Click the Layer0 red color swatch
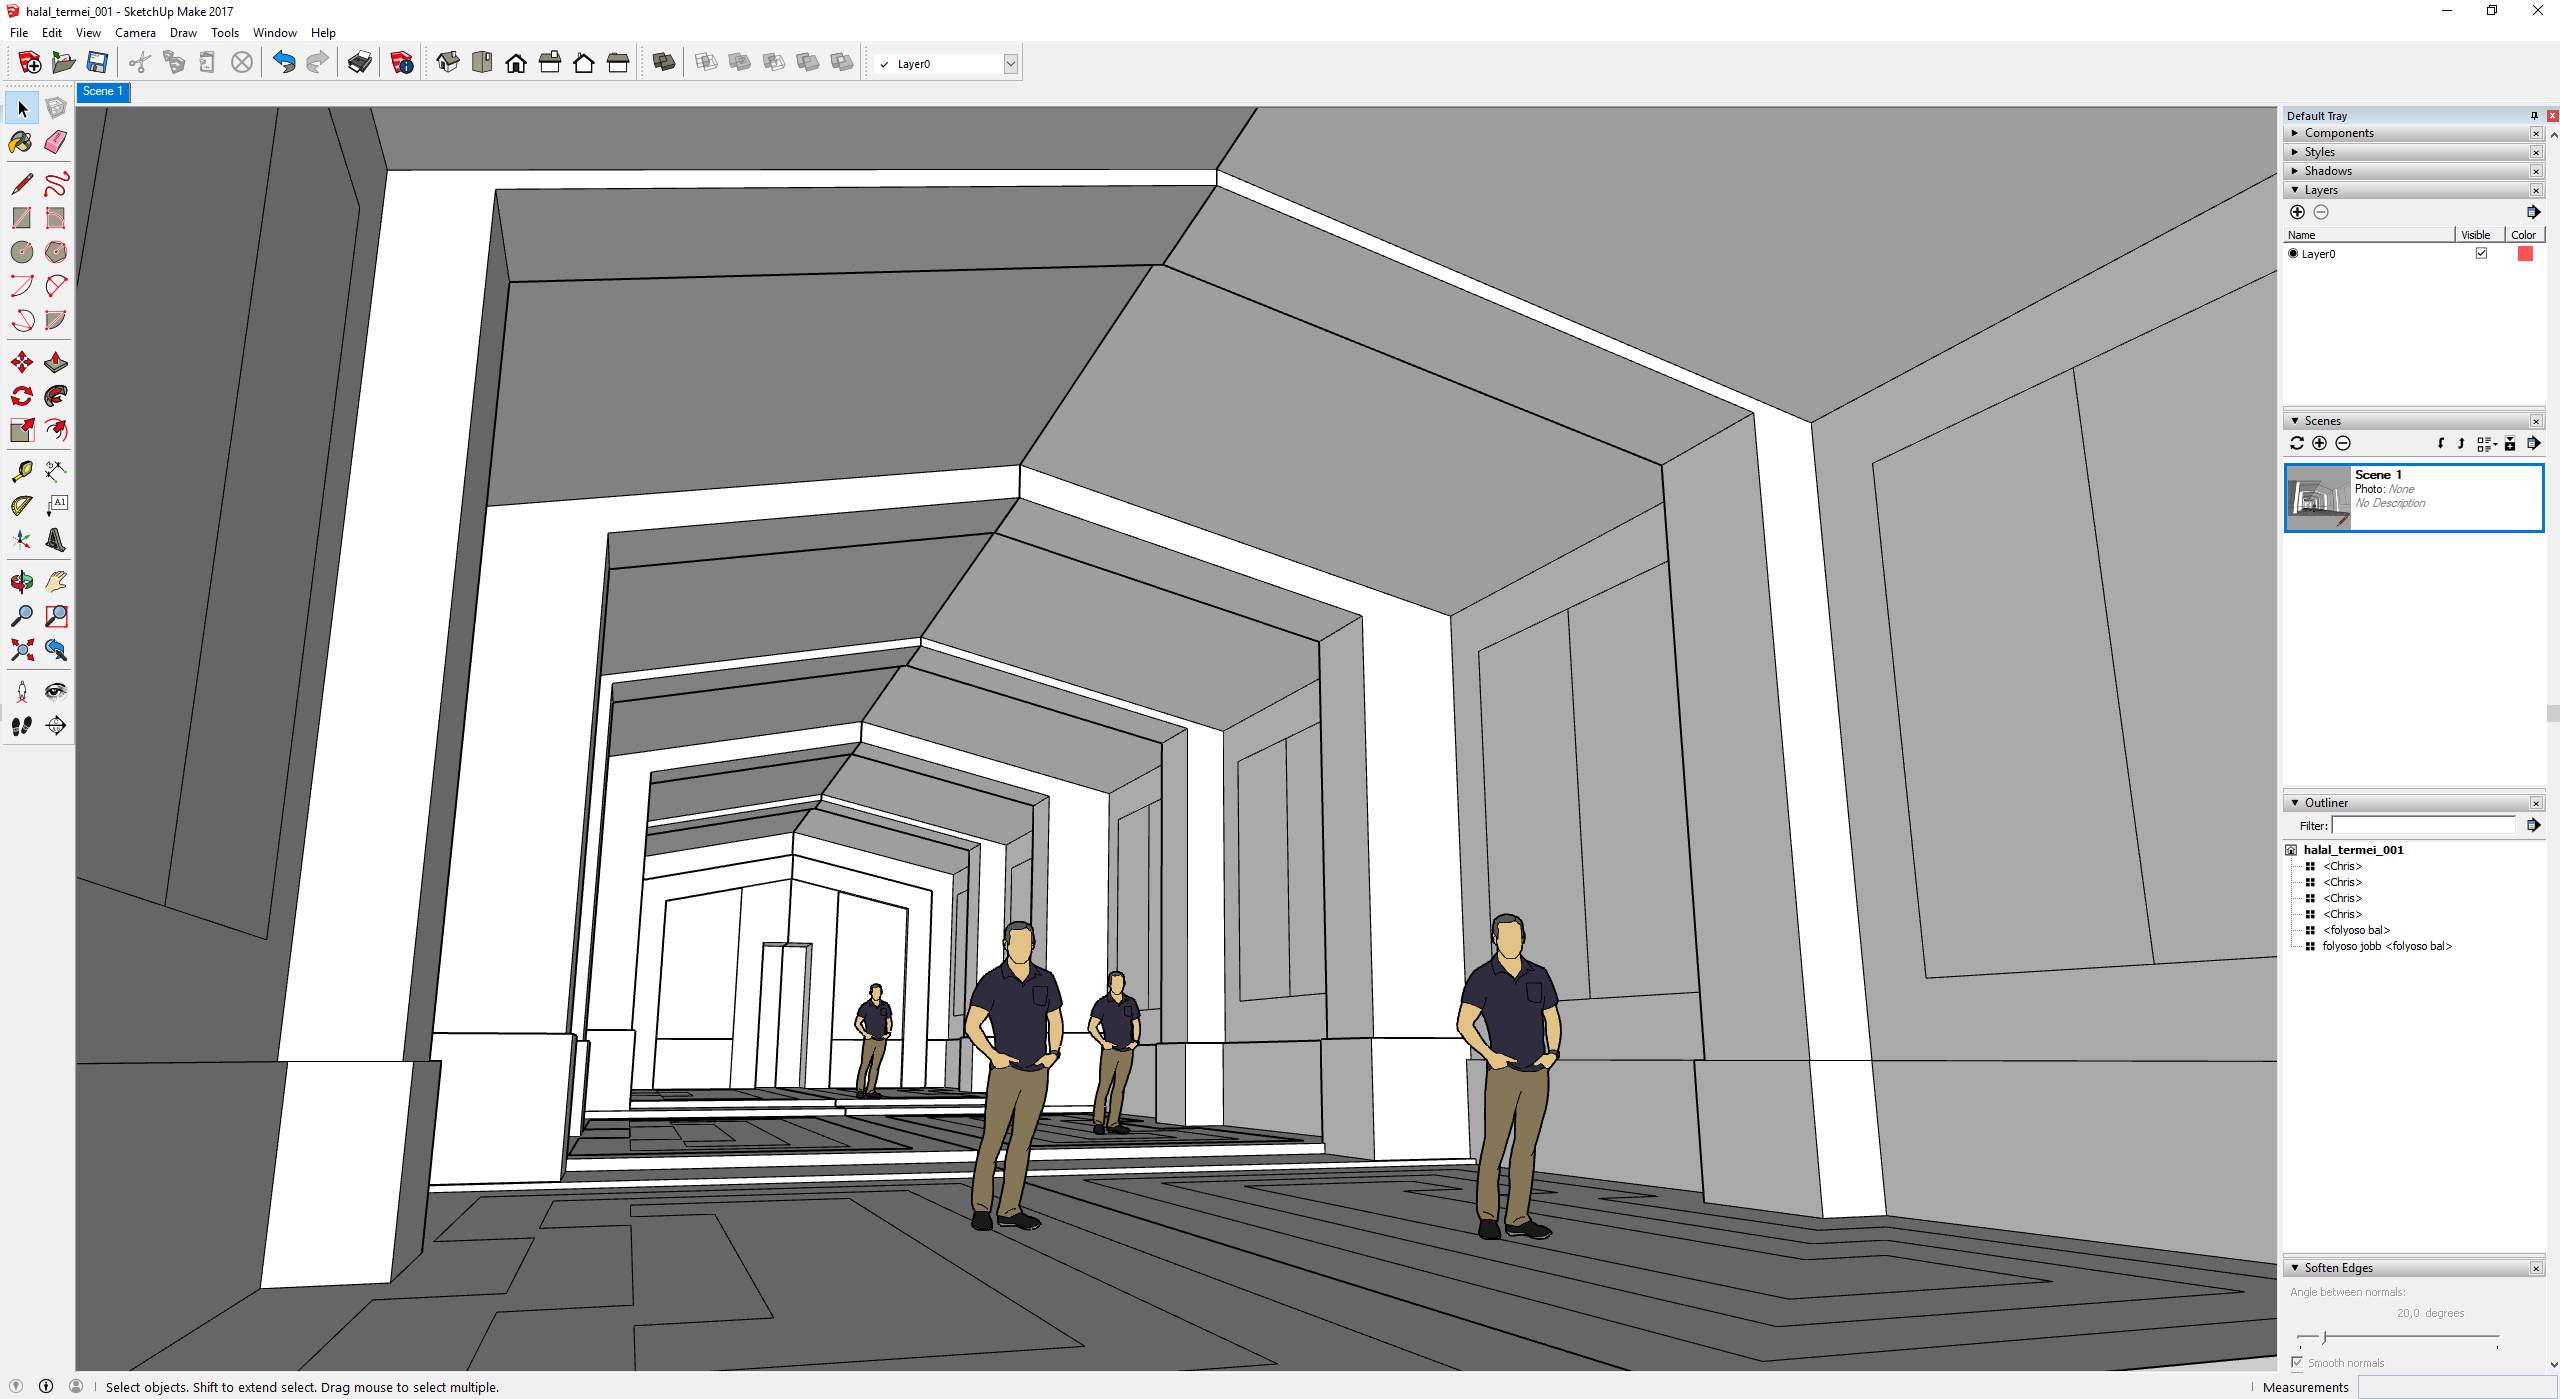The height and width of the screenshot is (1399, 2560). 2524,254
